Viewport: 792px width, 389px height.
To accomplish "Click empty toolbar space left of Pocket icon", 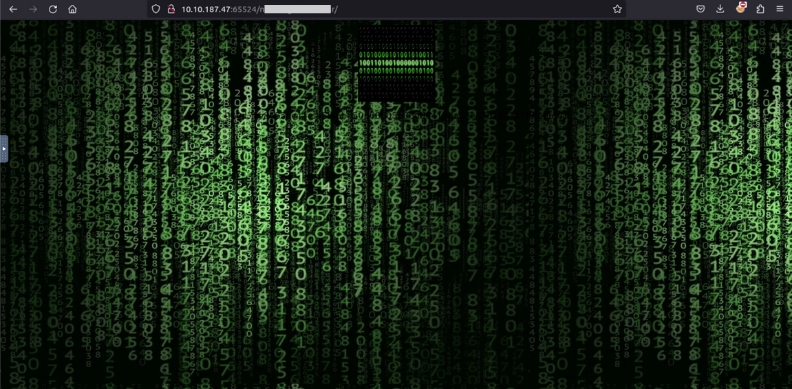I will click(x=659, y=9).
